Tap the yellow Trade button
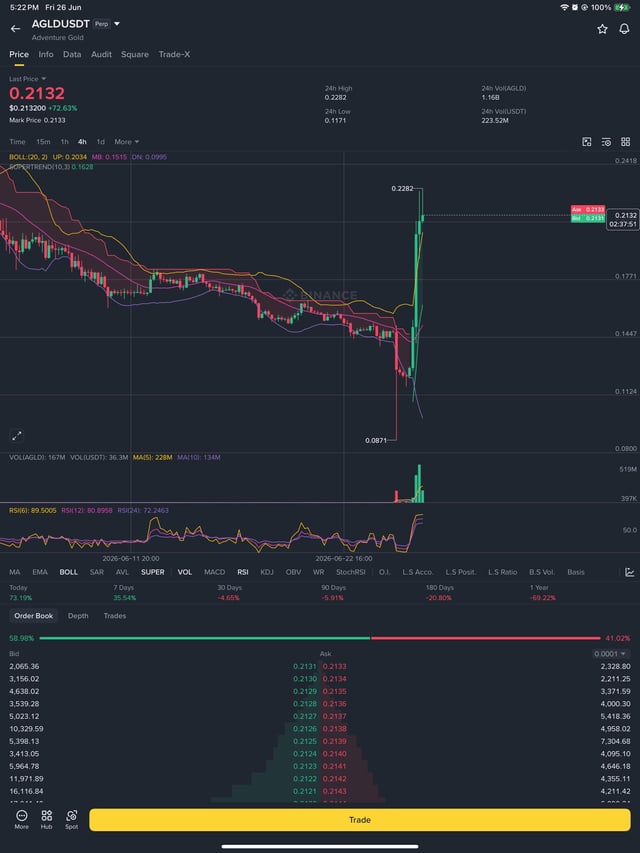Viewport: 640px width, 853px height. click(360, 819)
